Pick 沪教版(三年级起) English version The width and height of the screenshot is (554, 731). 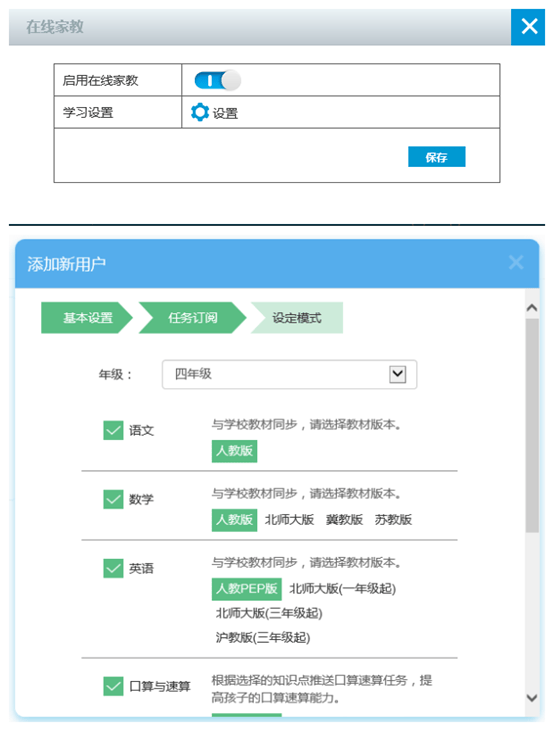(263, 637)
